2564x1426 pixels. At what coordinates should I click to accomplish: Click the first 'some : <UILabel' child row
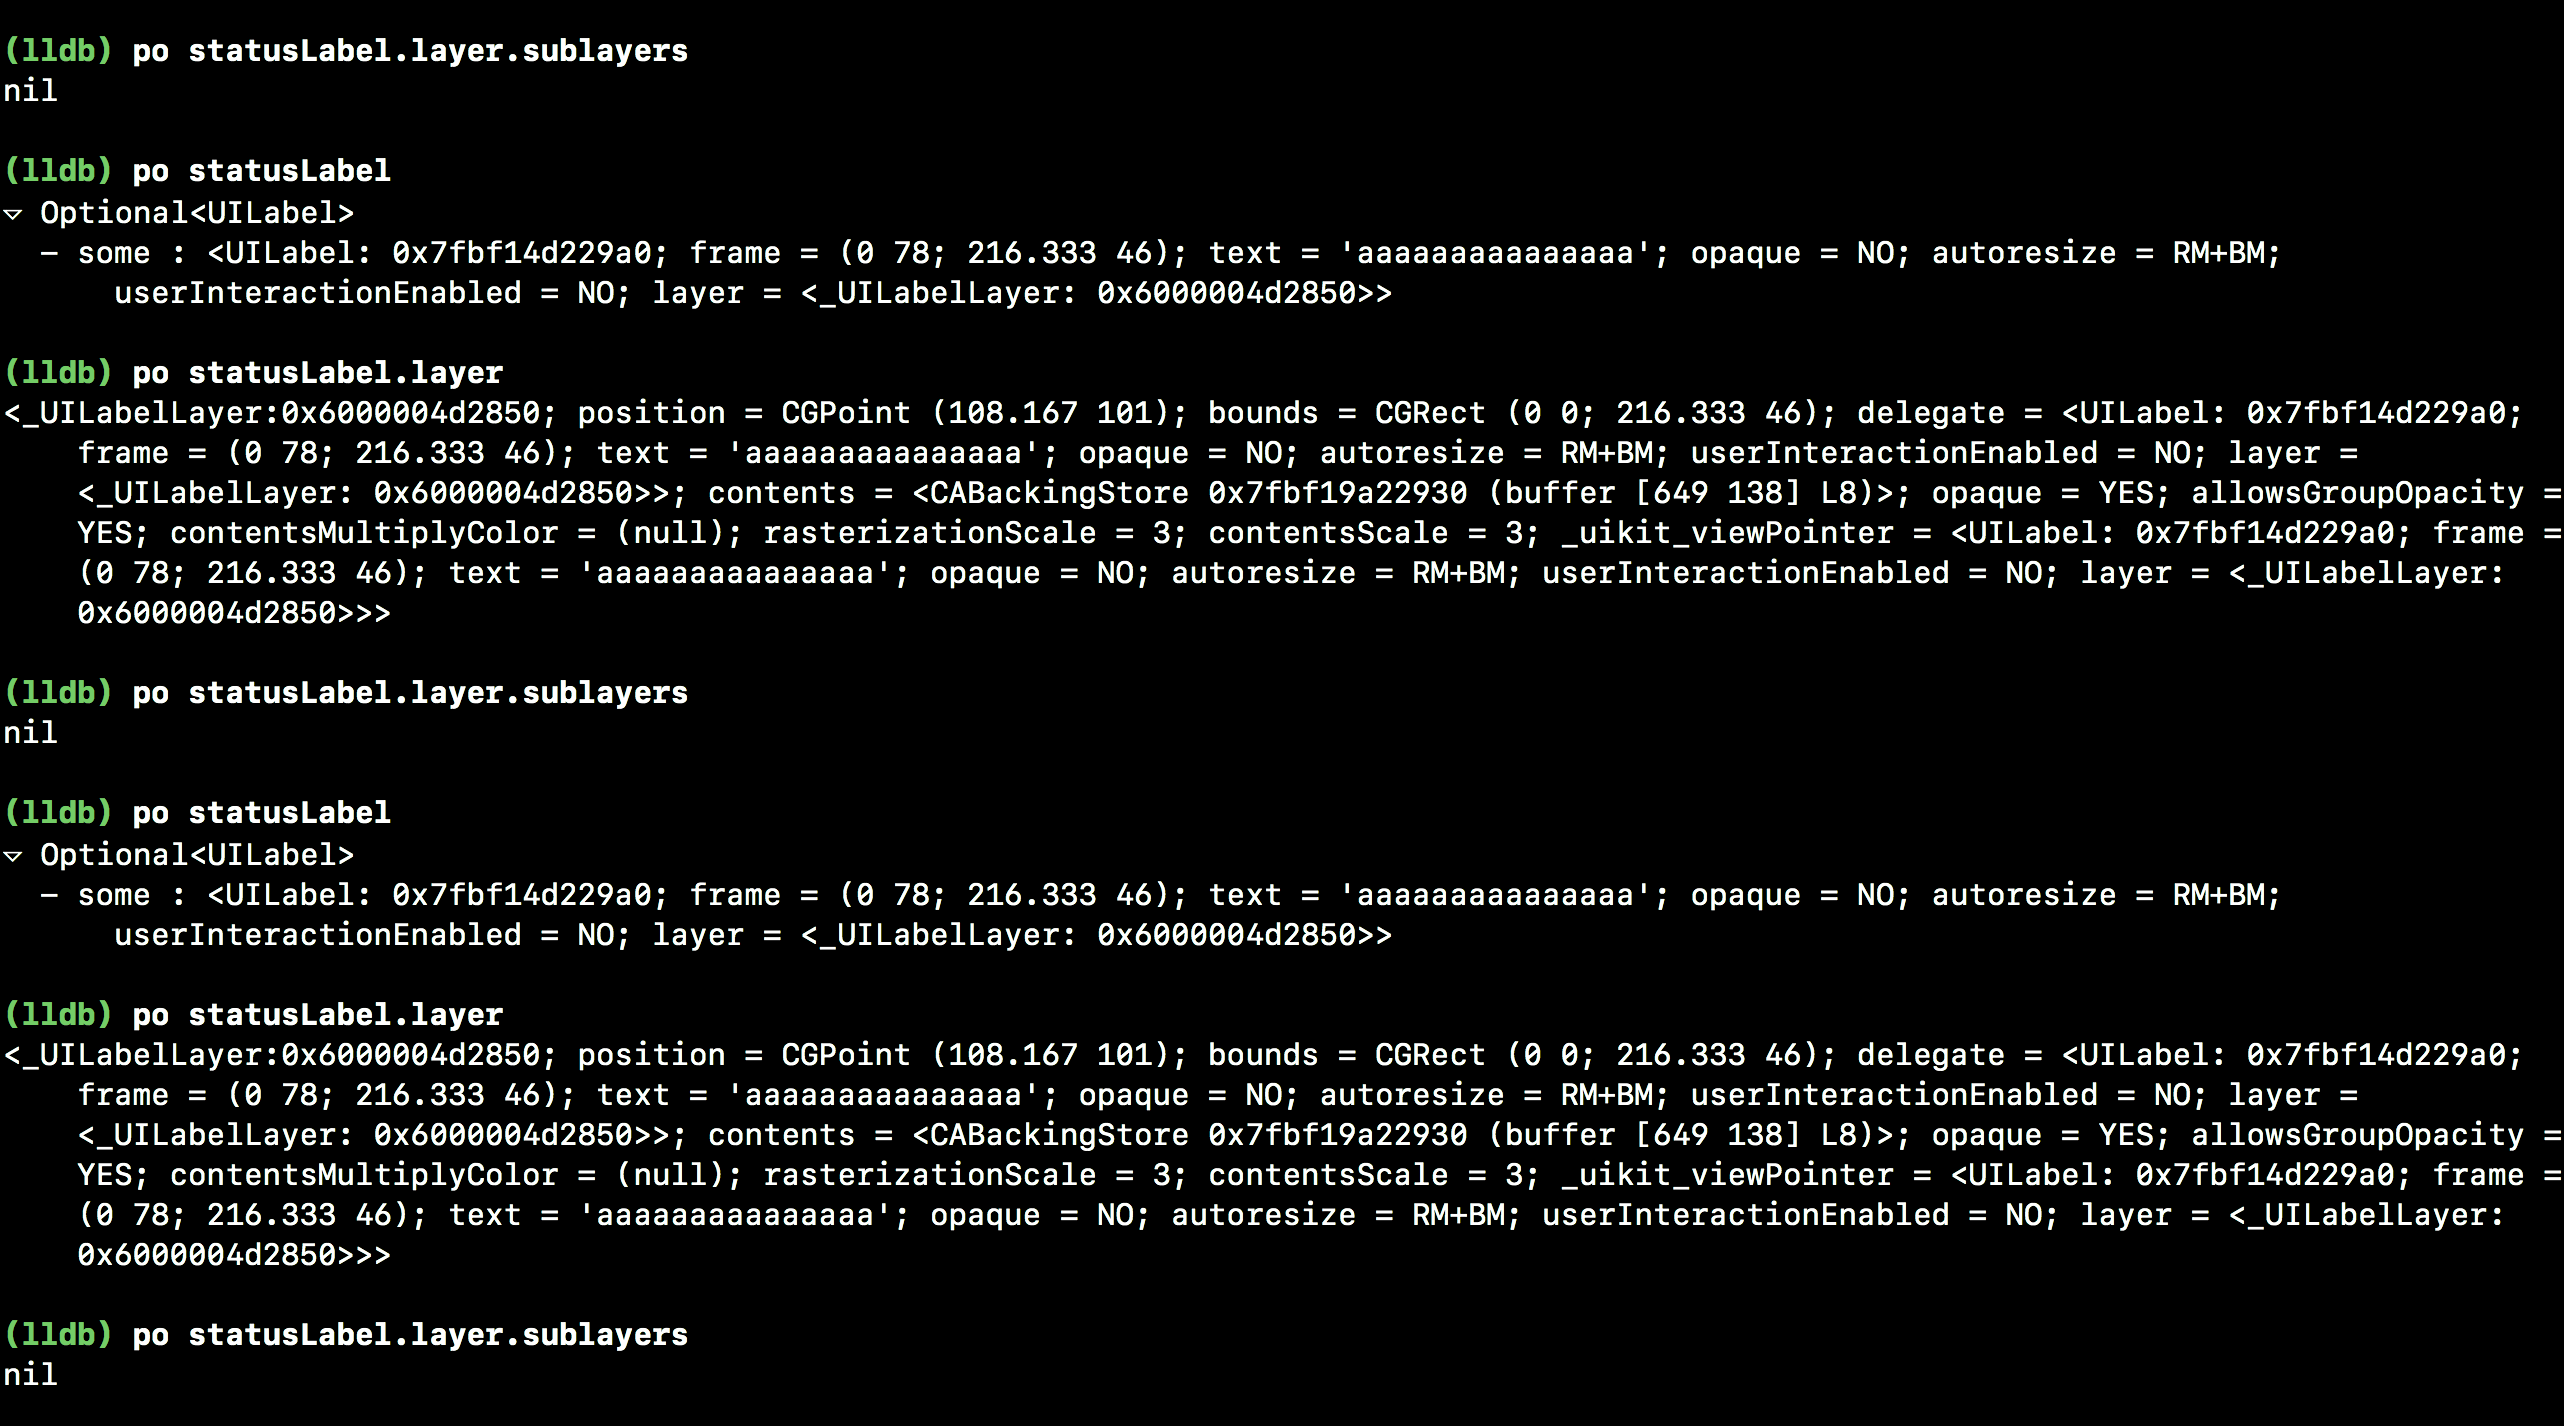point(1160,273)
